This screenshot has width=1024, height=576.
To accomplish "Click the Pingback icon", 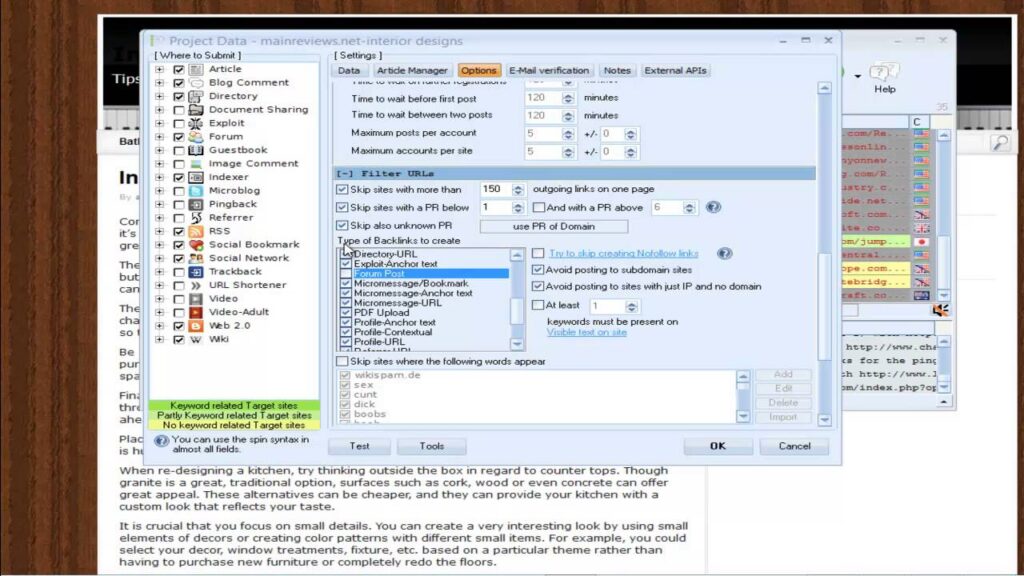I will coord(195,204).
